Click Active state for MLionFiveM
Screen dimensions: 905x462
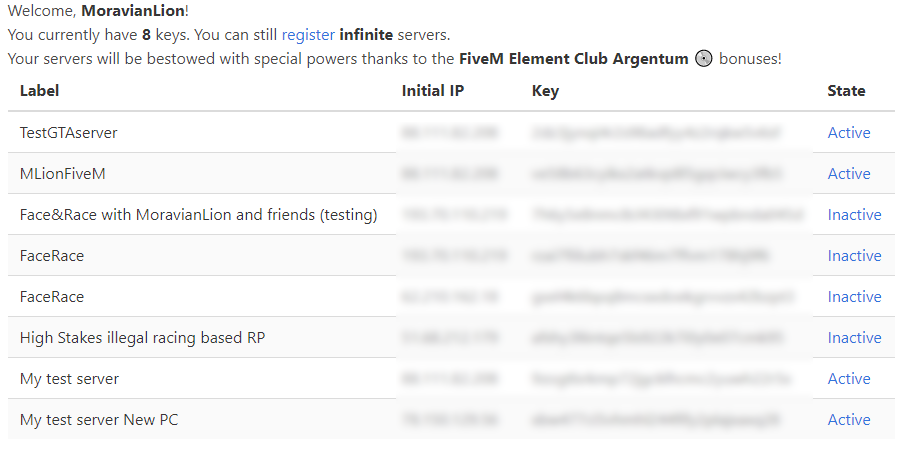point(848,174)
